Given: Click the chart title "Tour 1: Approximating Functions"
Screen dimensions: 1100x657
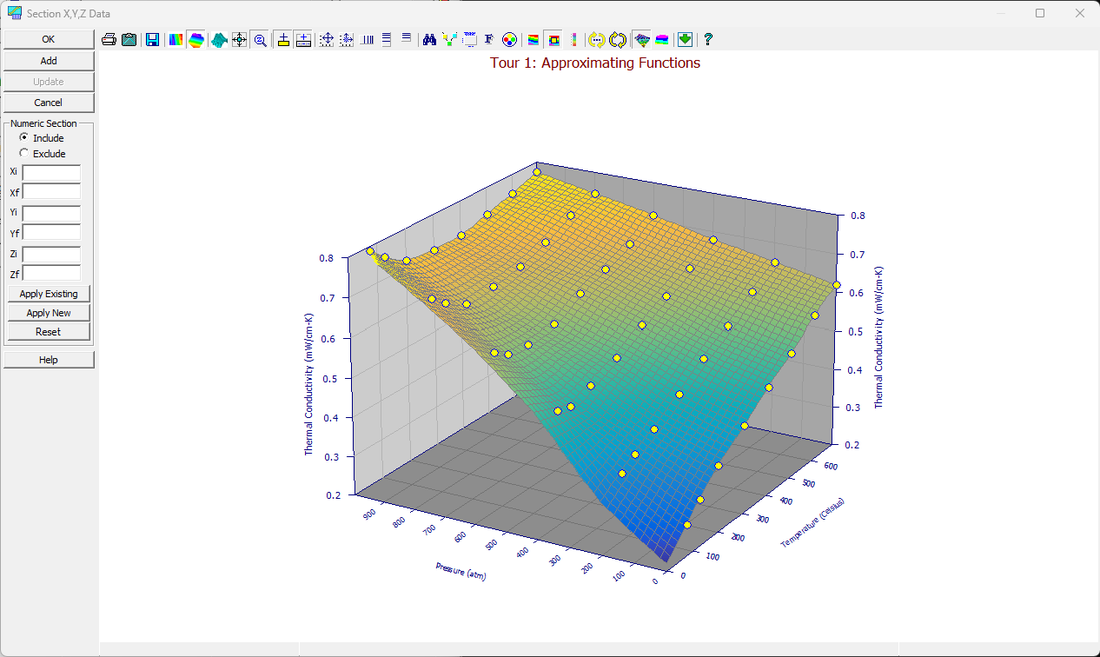Looking at the screenshot, I should (x=595, y=63).
